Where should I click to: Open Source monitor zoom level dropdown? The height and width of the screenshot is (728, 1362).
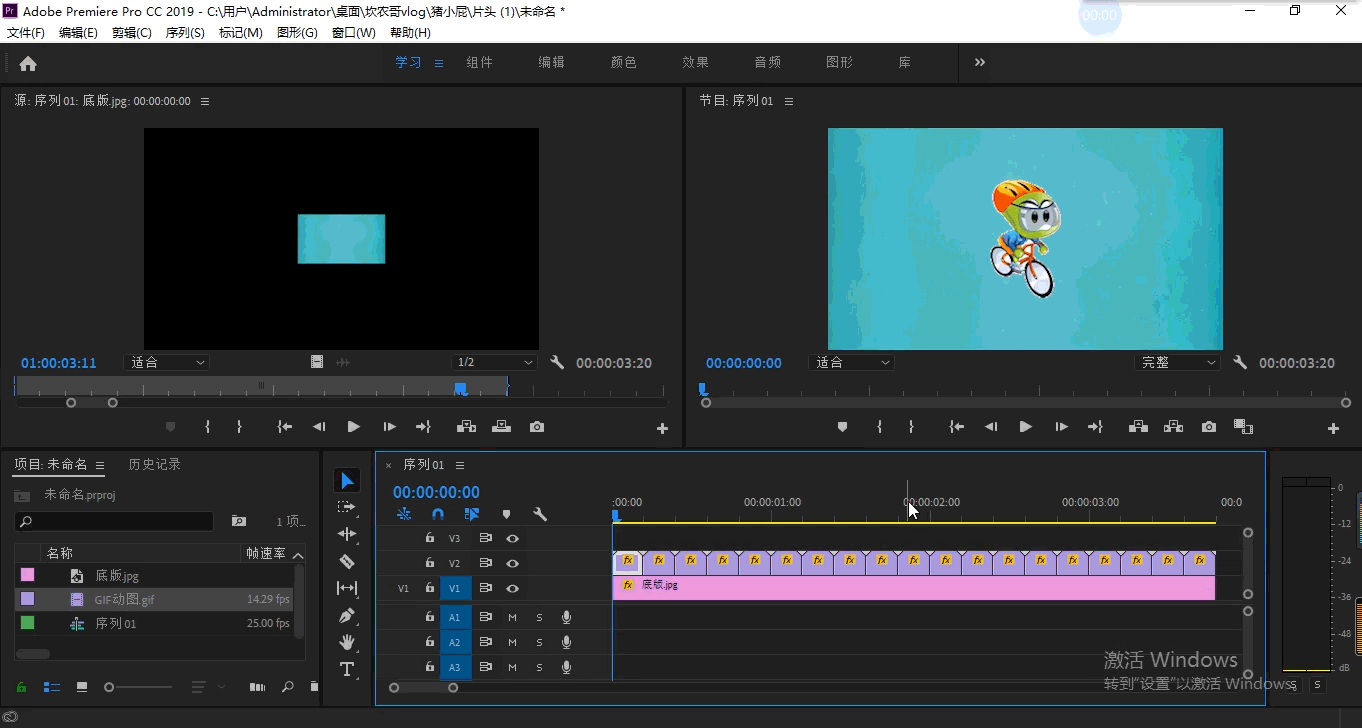point(166,363)
